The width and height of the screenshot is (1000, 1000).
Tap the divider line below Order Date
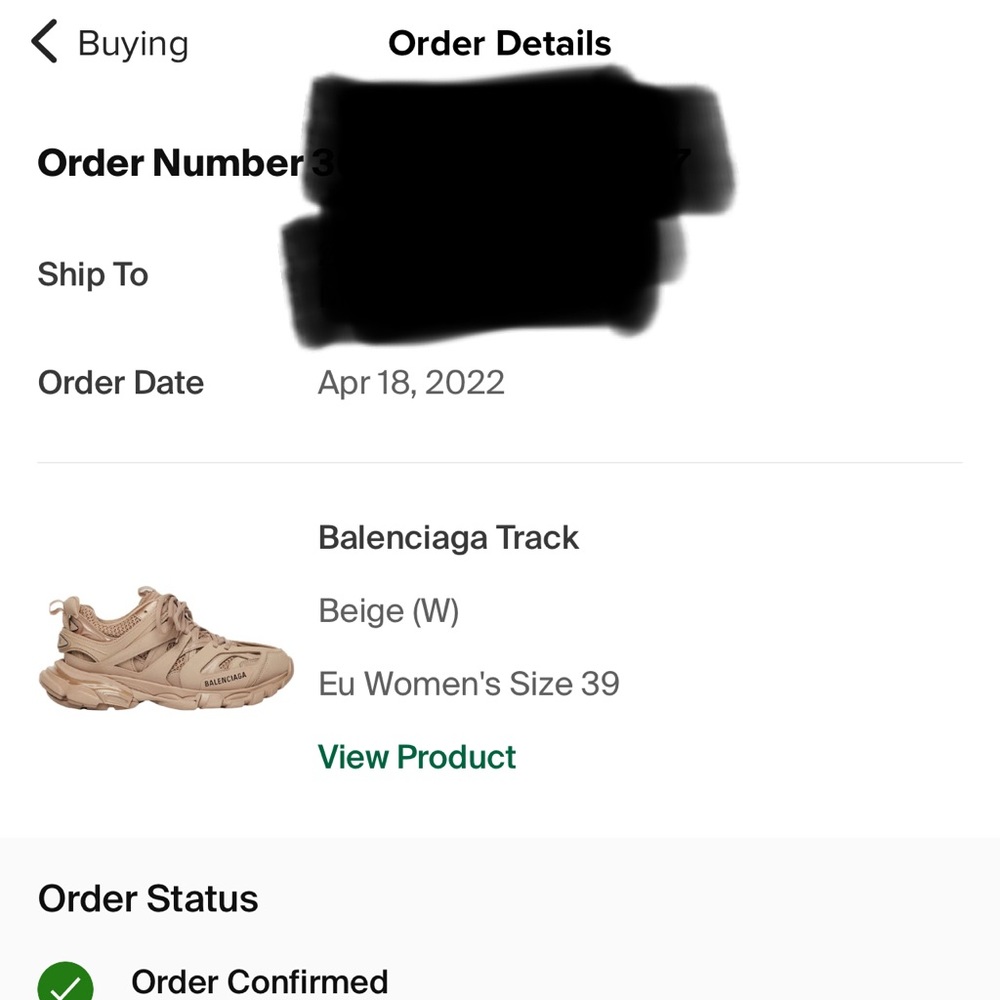[x=500, y=463]
